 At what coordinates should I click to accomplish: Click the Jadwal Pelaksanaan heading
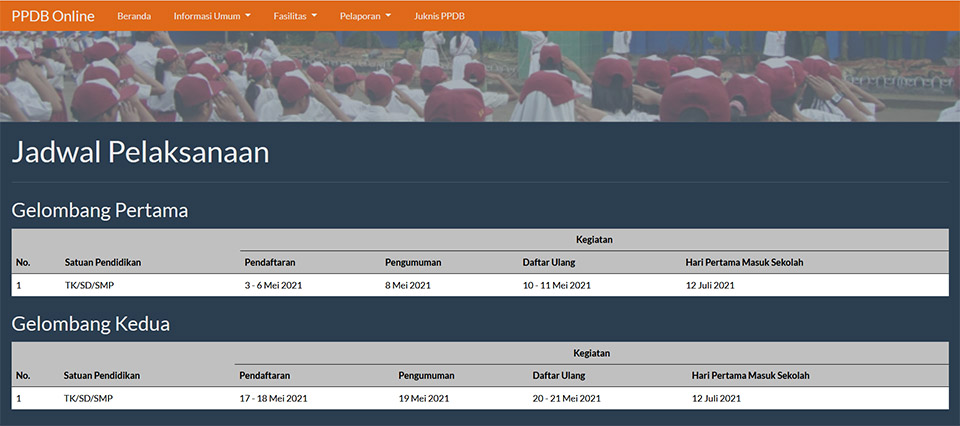(x=140, y=153)
